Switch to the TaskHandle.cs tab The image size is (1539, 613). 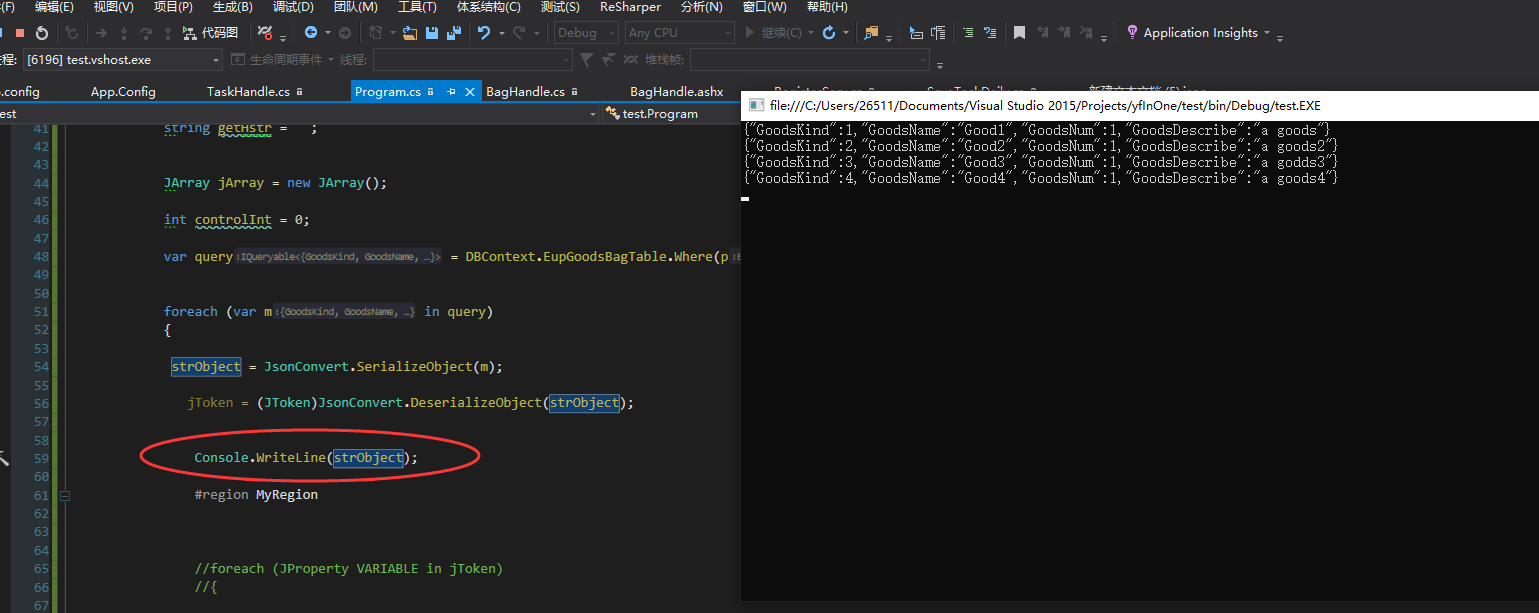(248, 91)
